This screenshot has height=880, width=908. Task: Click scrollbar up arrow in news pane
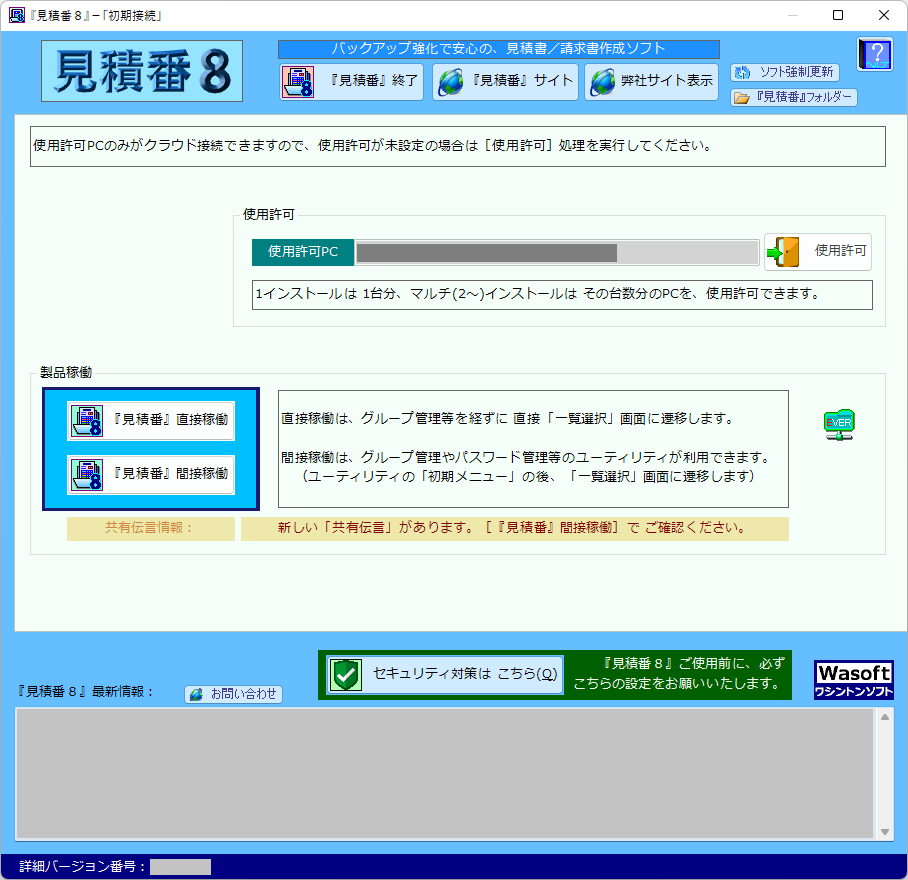885,717
